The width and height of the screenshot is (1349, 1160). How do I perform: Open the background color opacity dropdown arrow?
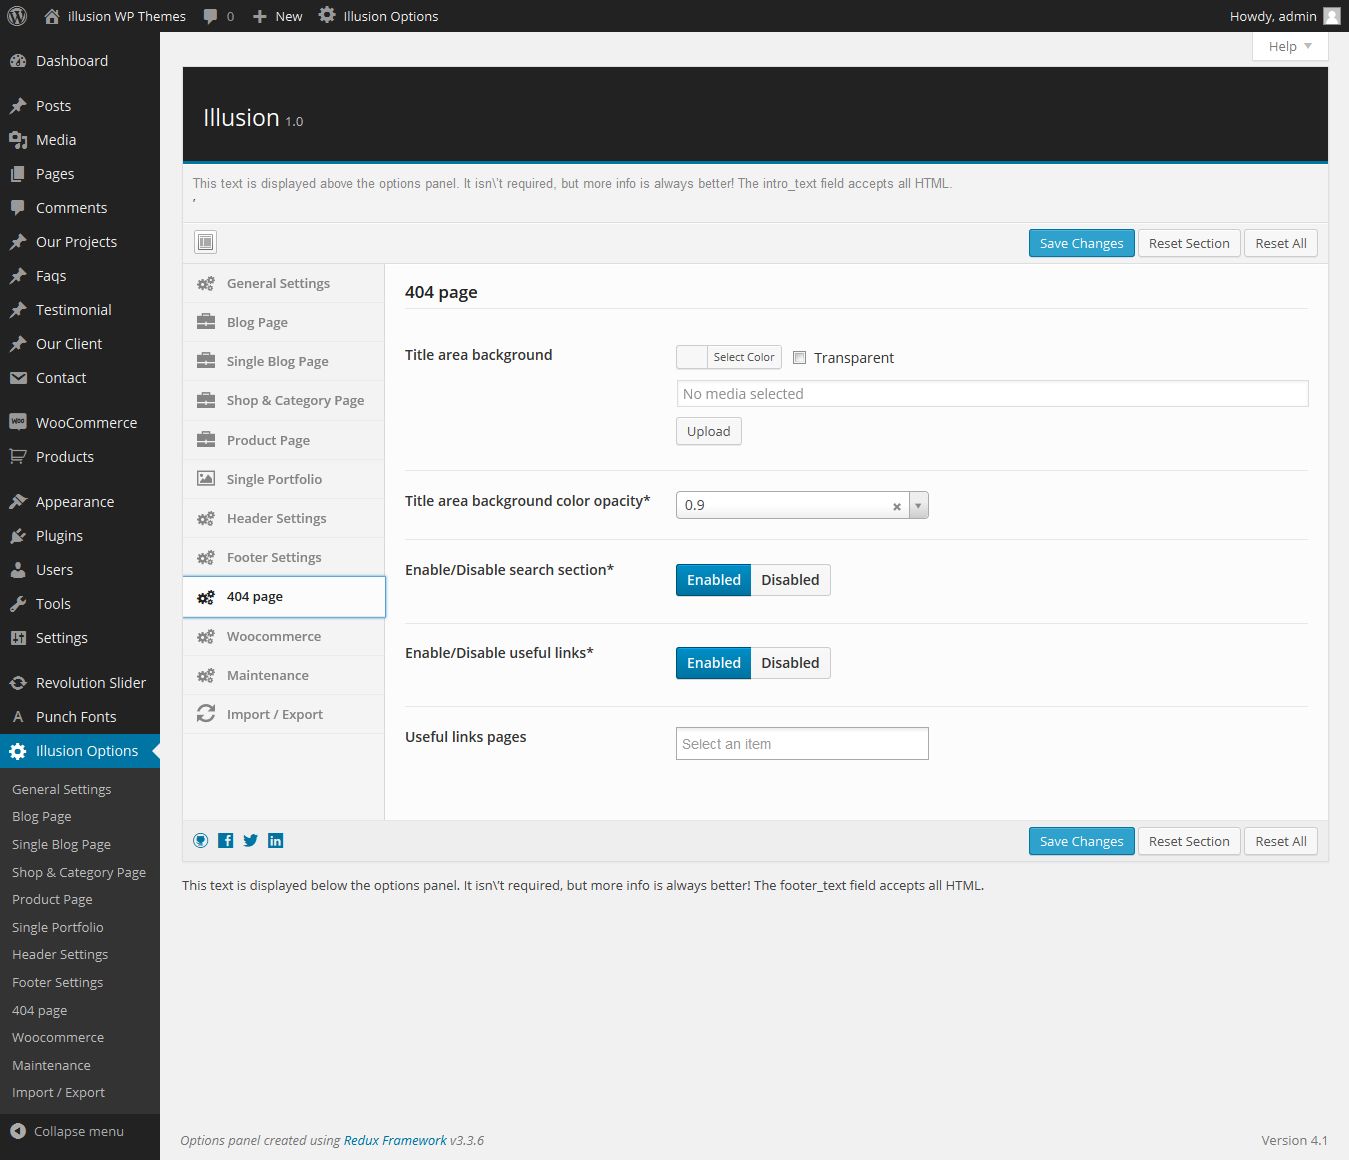click(918, 505)
